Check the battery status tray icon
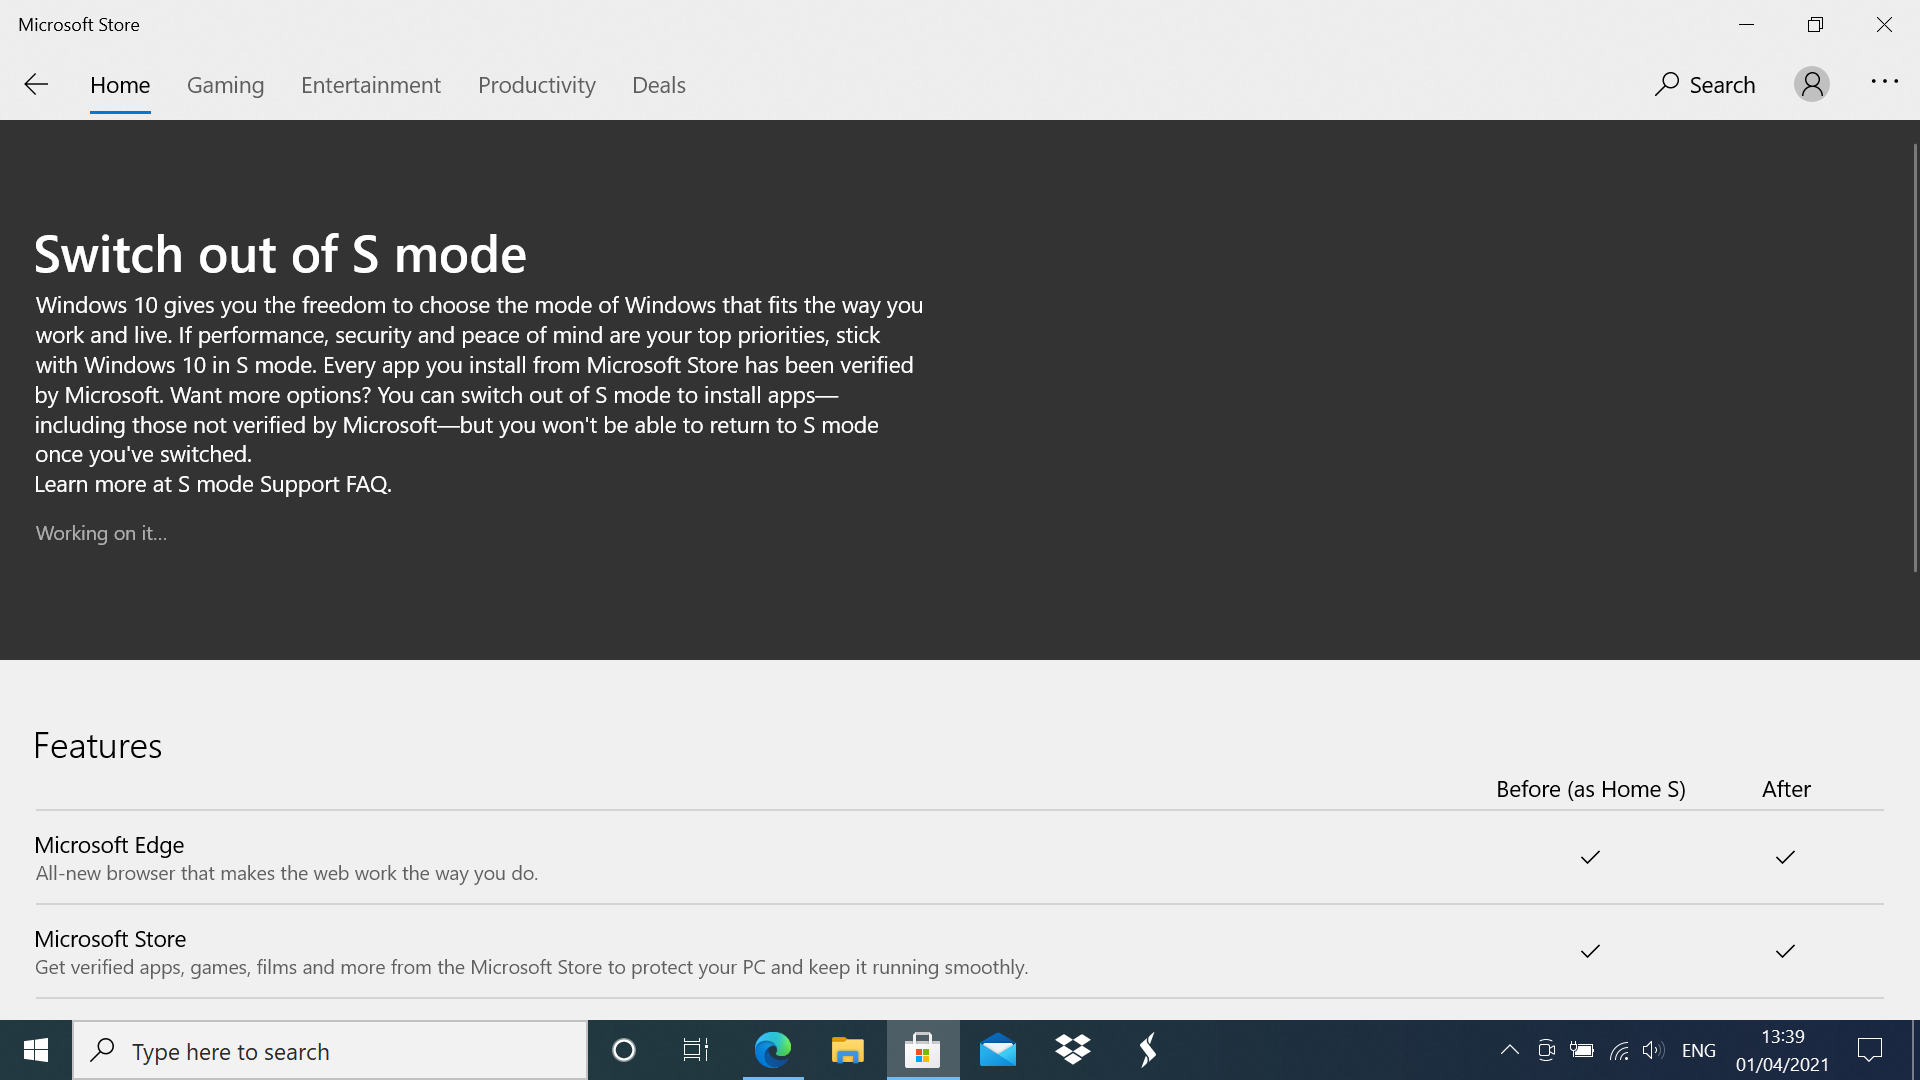Viewport: 1920px width, 1080px height. (x=1582, y=1050)
